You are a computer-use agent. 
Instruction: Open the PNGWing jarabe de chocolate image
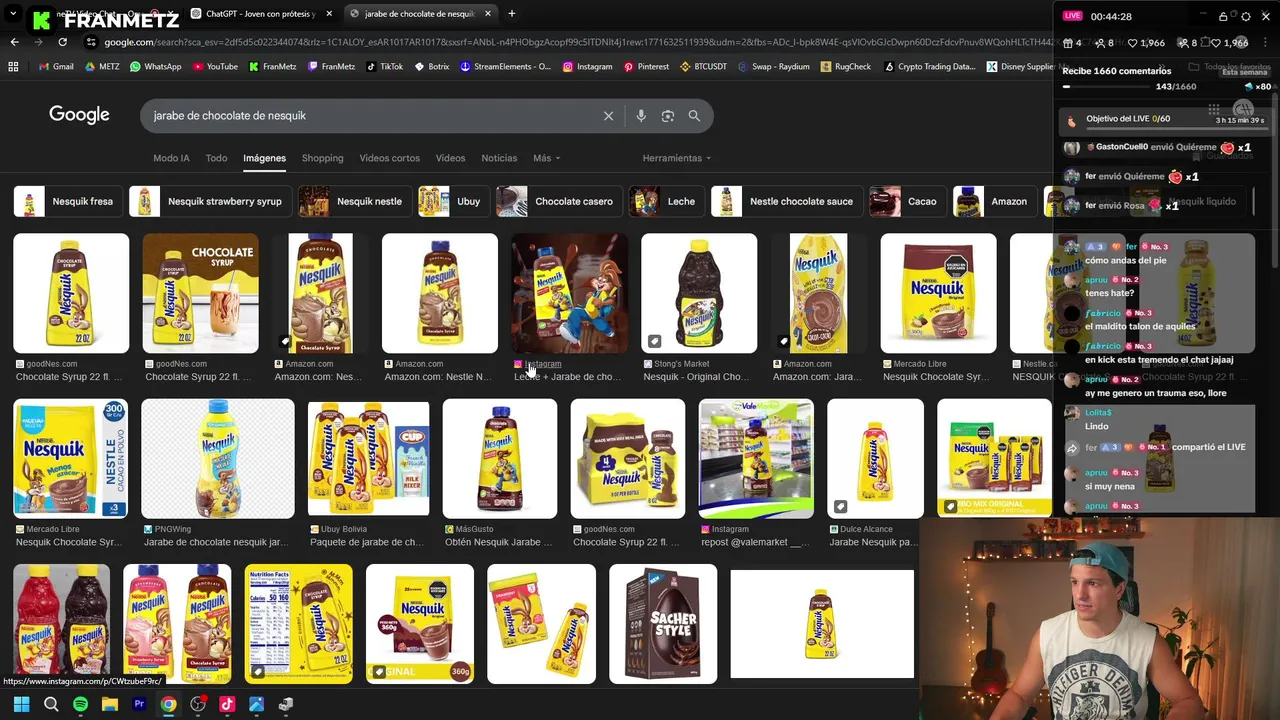pos(218,458)
